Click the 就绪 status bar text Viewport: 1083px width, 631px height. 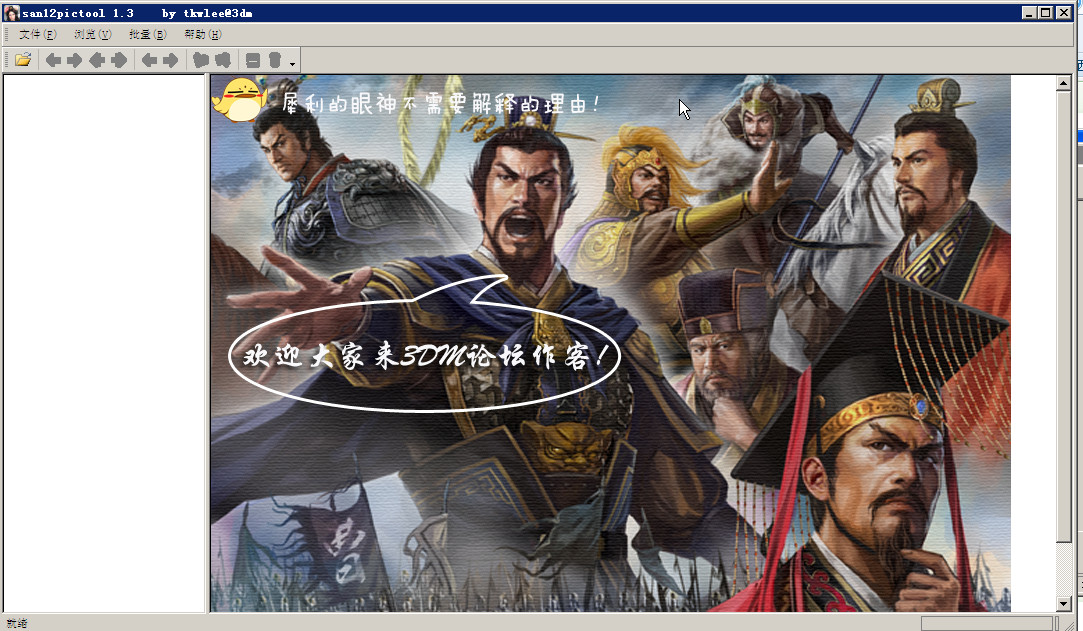pos(17,623)
